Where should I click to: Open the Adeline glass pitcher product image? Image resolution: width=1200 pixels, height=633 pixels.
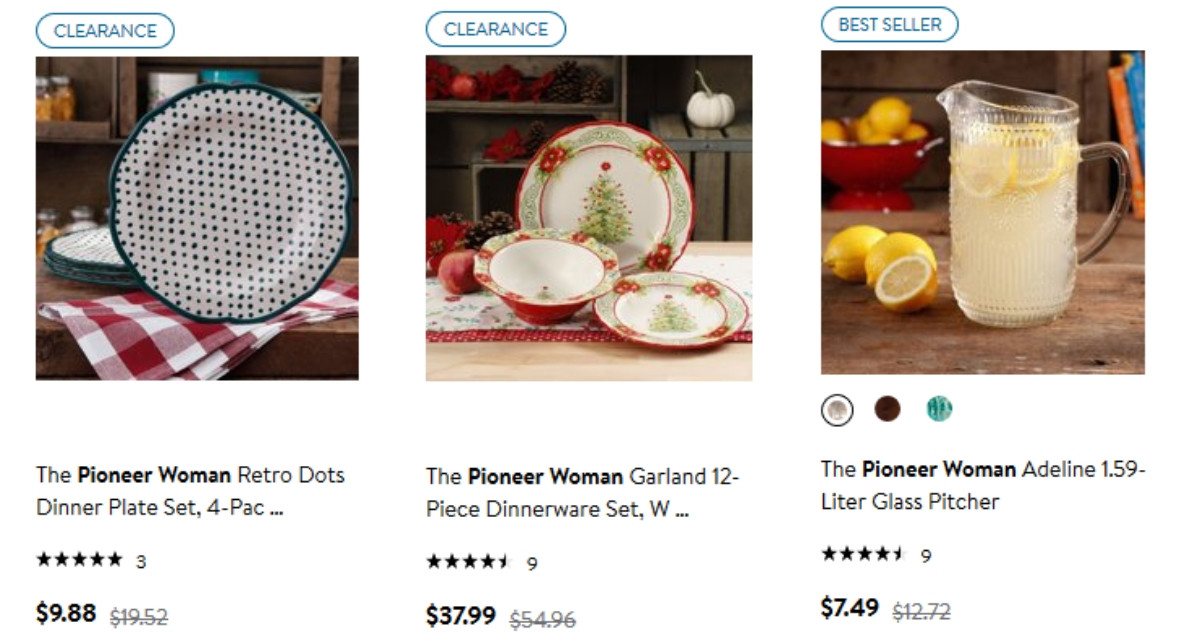[x=982, y=213]
